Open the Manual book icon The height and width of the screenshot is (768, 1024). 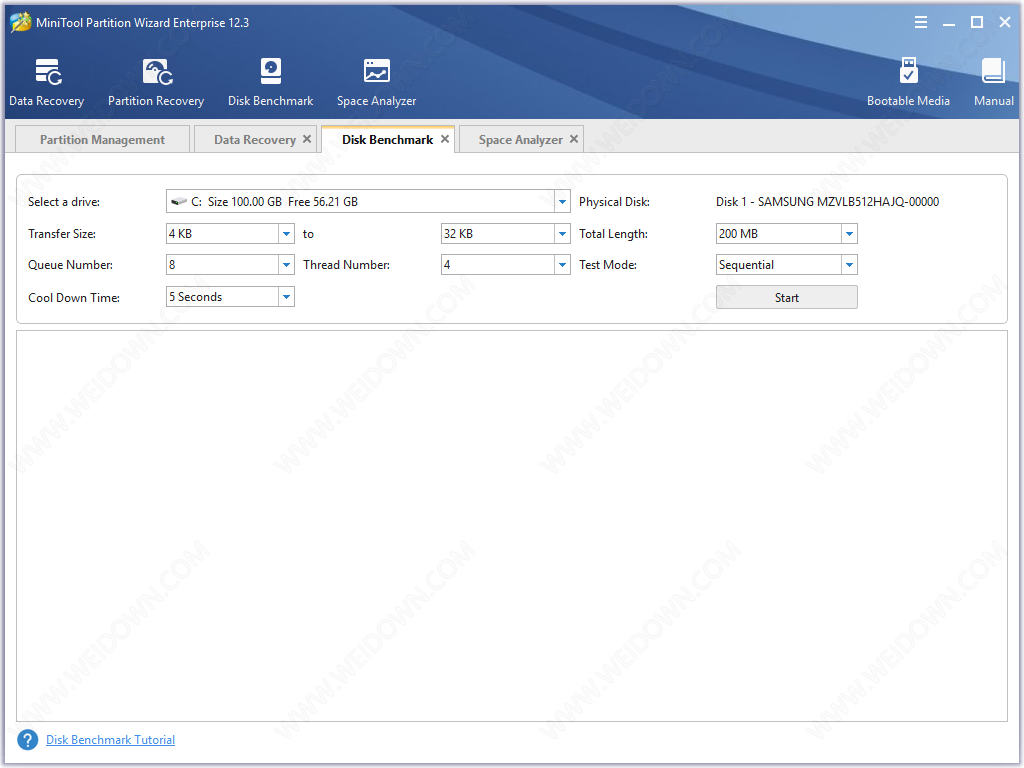[x=993, y=72]
